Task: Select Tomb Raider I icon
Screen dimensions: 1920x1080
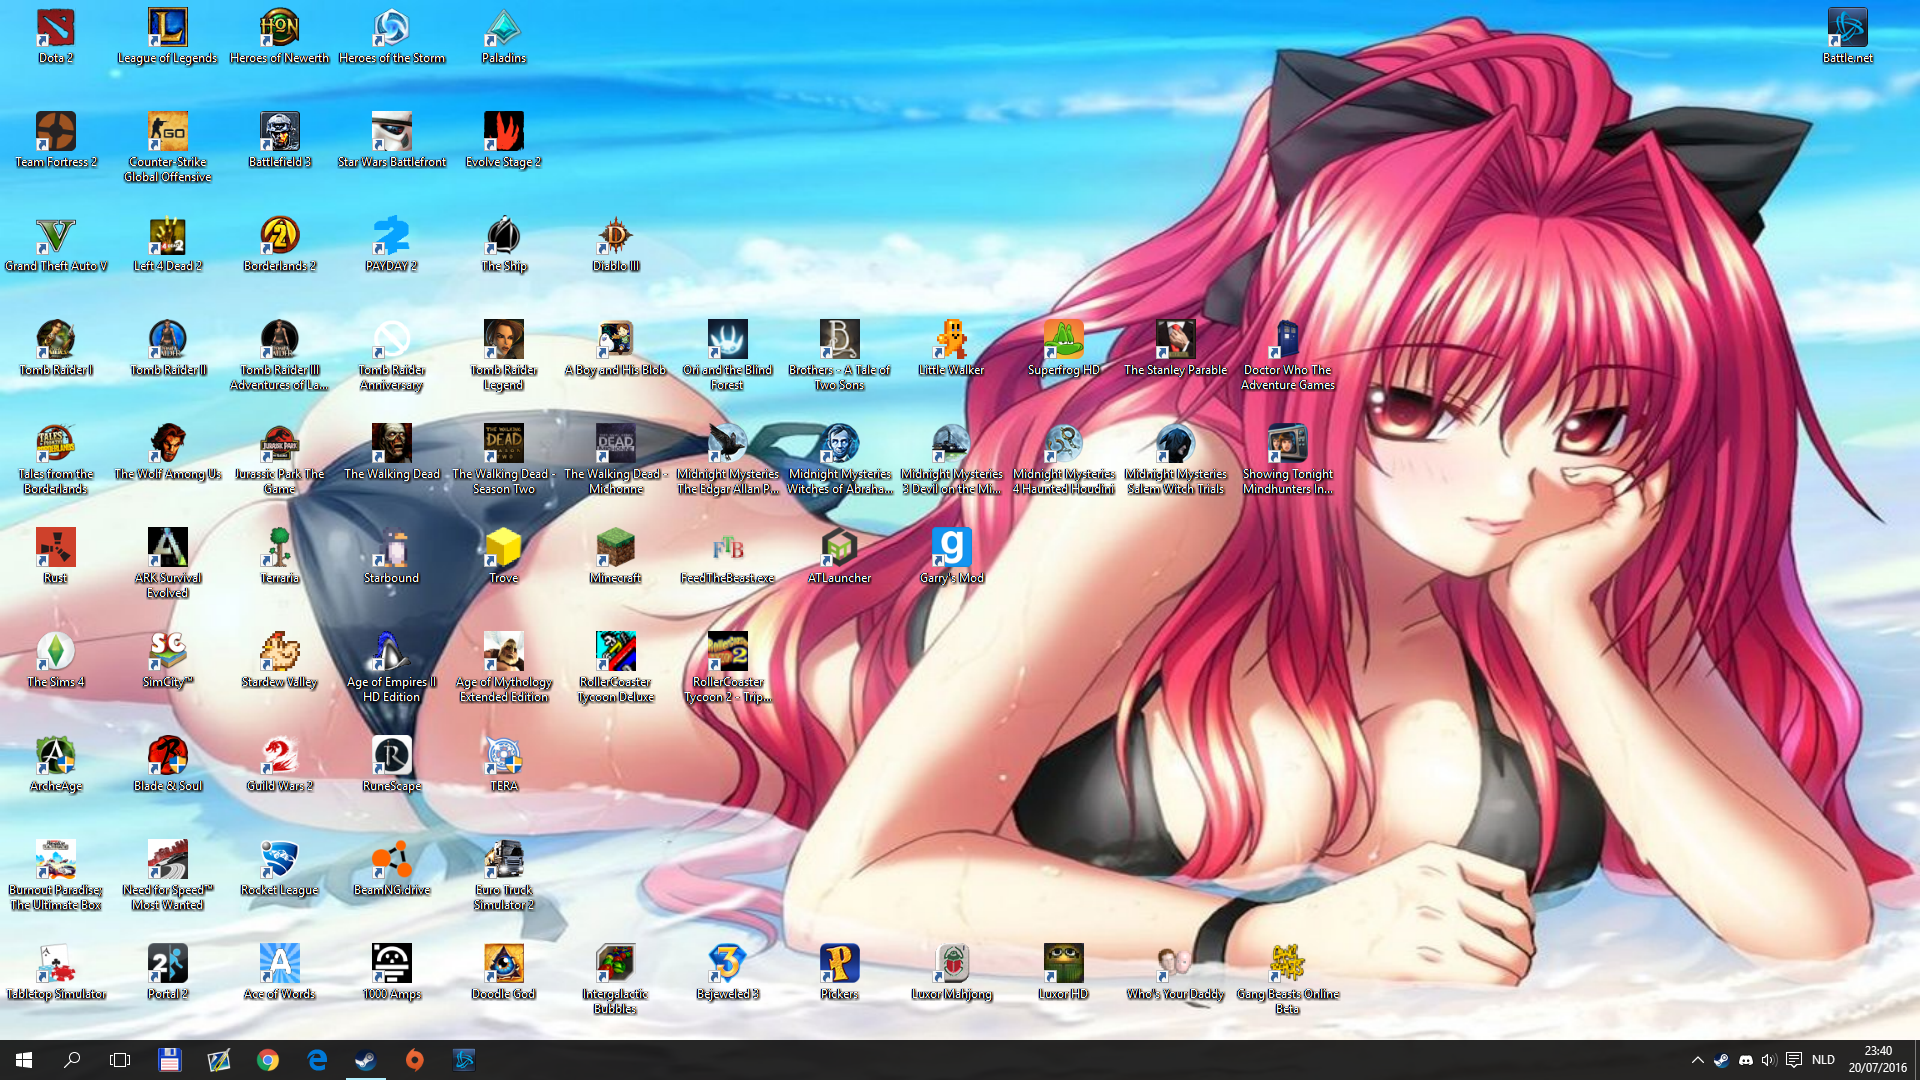Action: [x=56, y=348]
